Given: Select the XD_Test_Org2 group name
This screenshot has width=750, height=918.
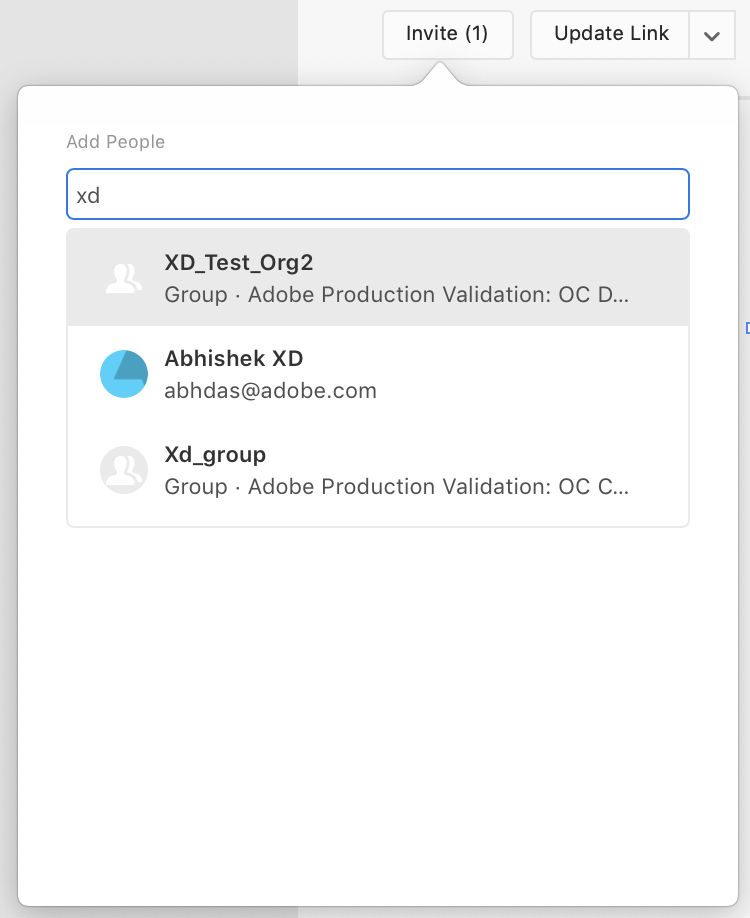Looking at the screenshot, I should (x=239, y=262).
